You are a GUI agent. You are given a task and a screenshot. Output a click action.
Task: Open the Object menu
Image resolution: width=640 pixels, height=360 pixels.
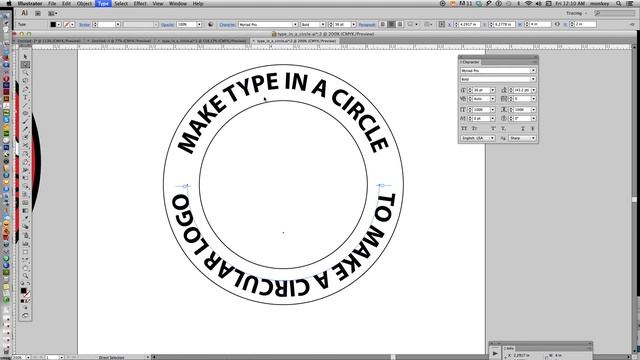[84, 3]
